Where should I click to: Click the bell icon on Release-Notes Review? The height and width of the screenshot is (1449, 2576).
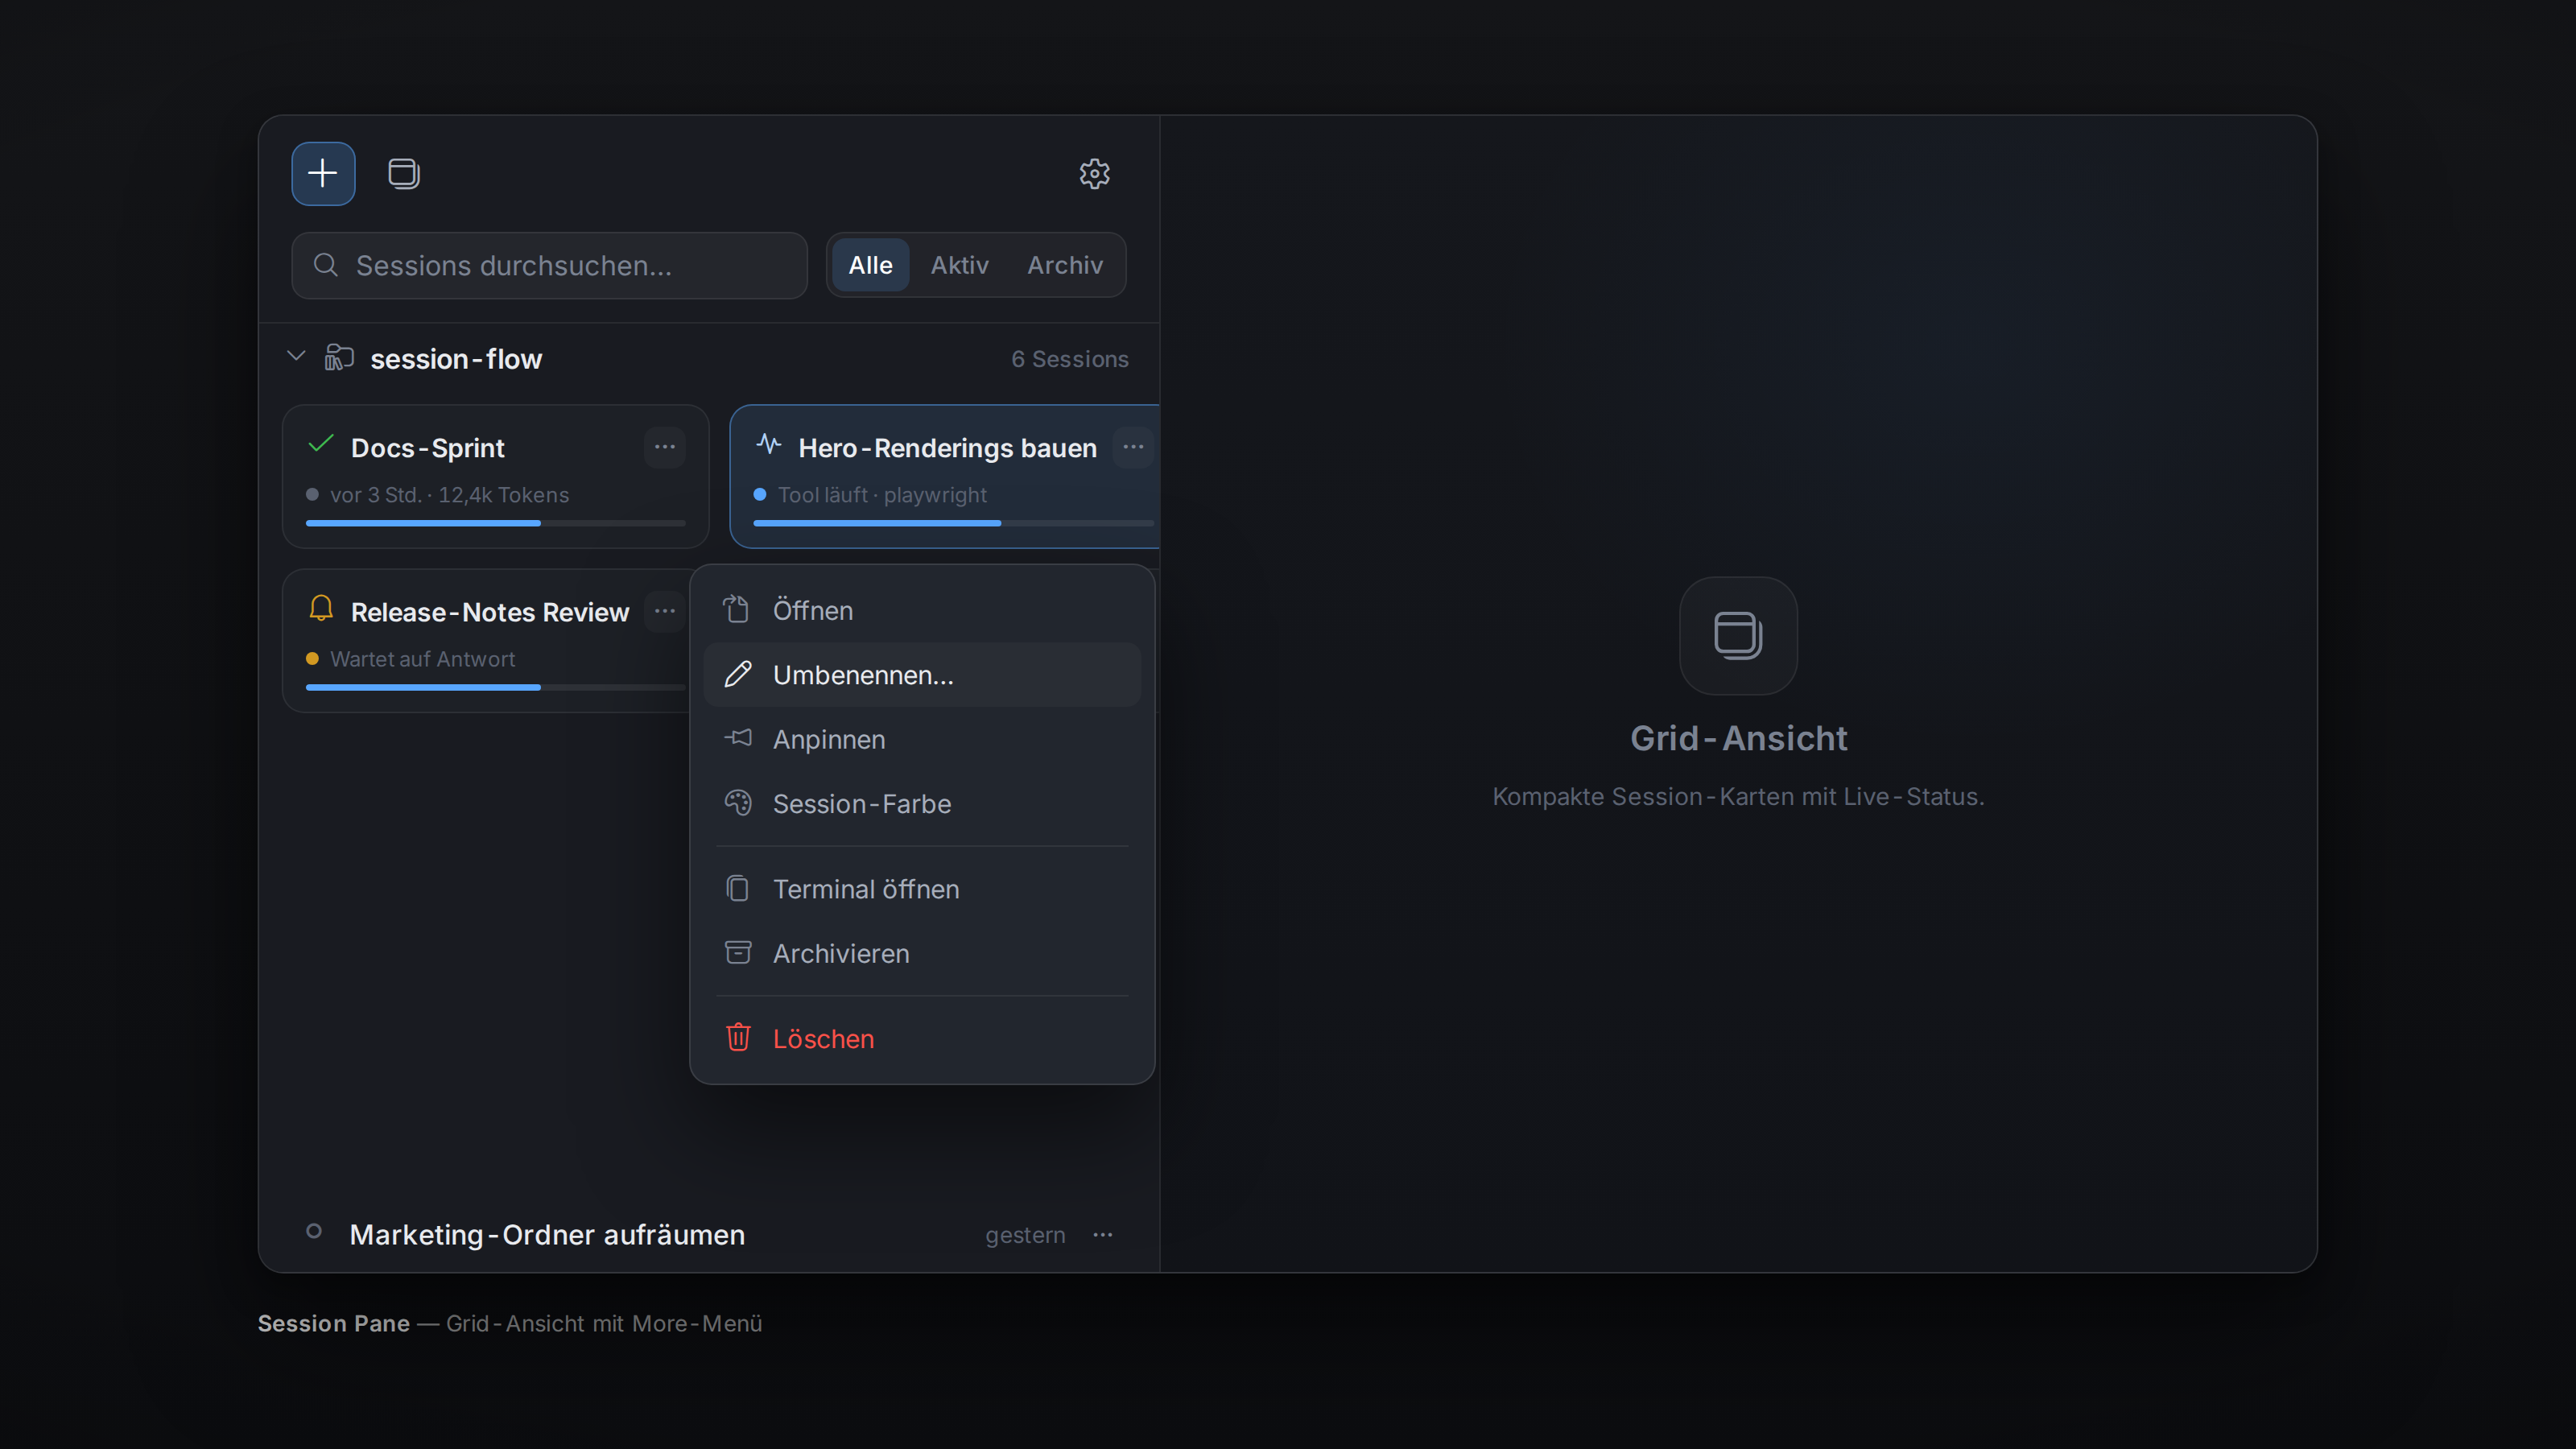click(320, 608)
